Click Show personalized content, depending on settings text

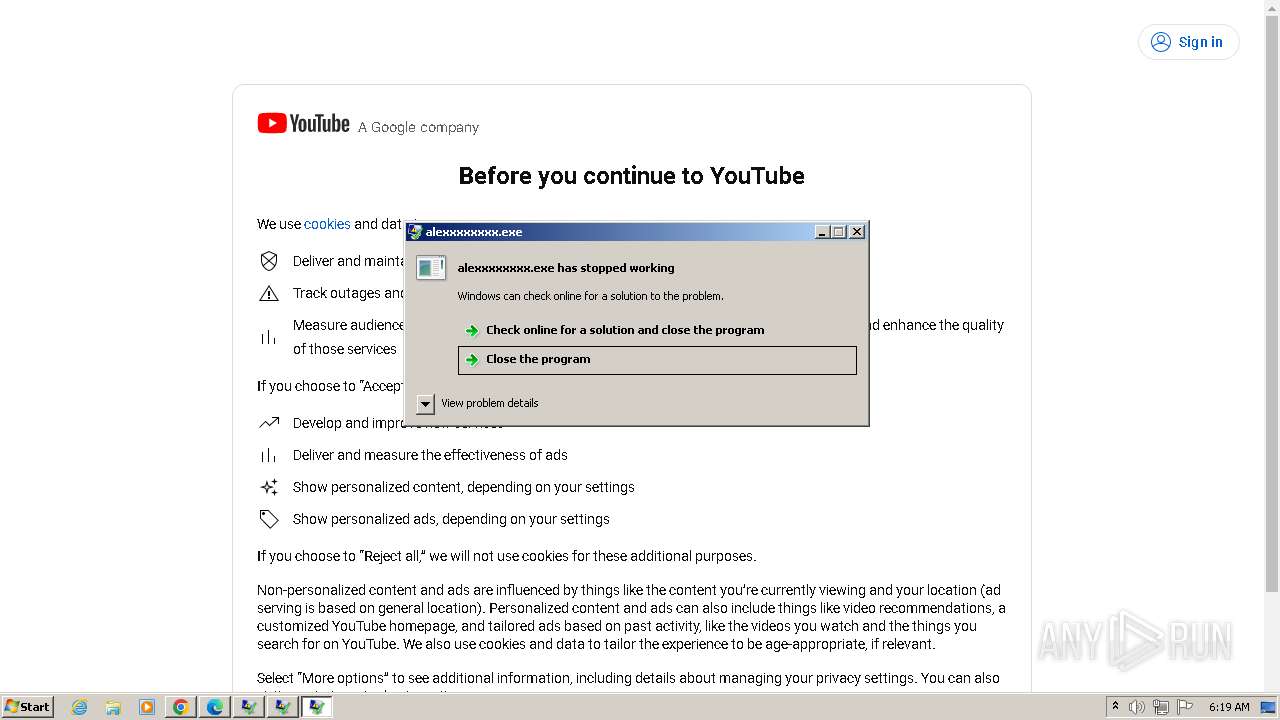pyautogui.click(x=464, y=487)
